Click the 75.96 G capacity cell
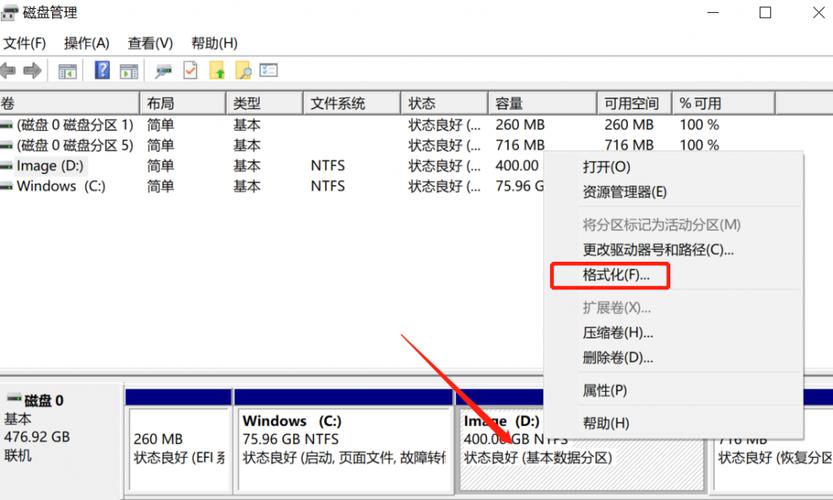The width and height of the screenshot is (833, 500). [x=520, y=186]
